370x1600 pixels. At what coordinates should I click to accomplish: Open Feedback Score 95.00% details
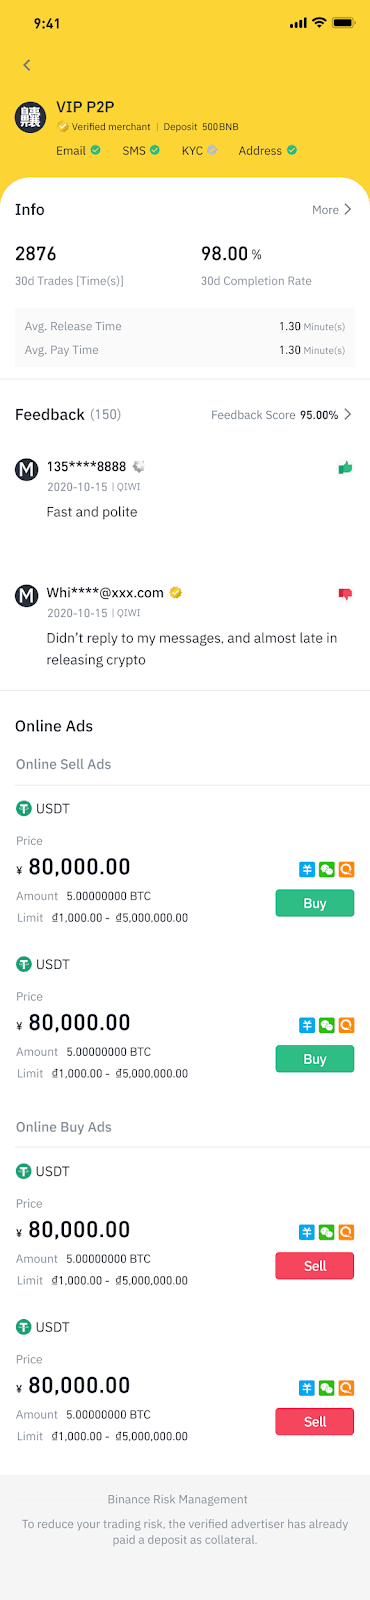pyautogui.click(x=281, y=415)
